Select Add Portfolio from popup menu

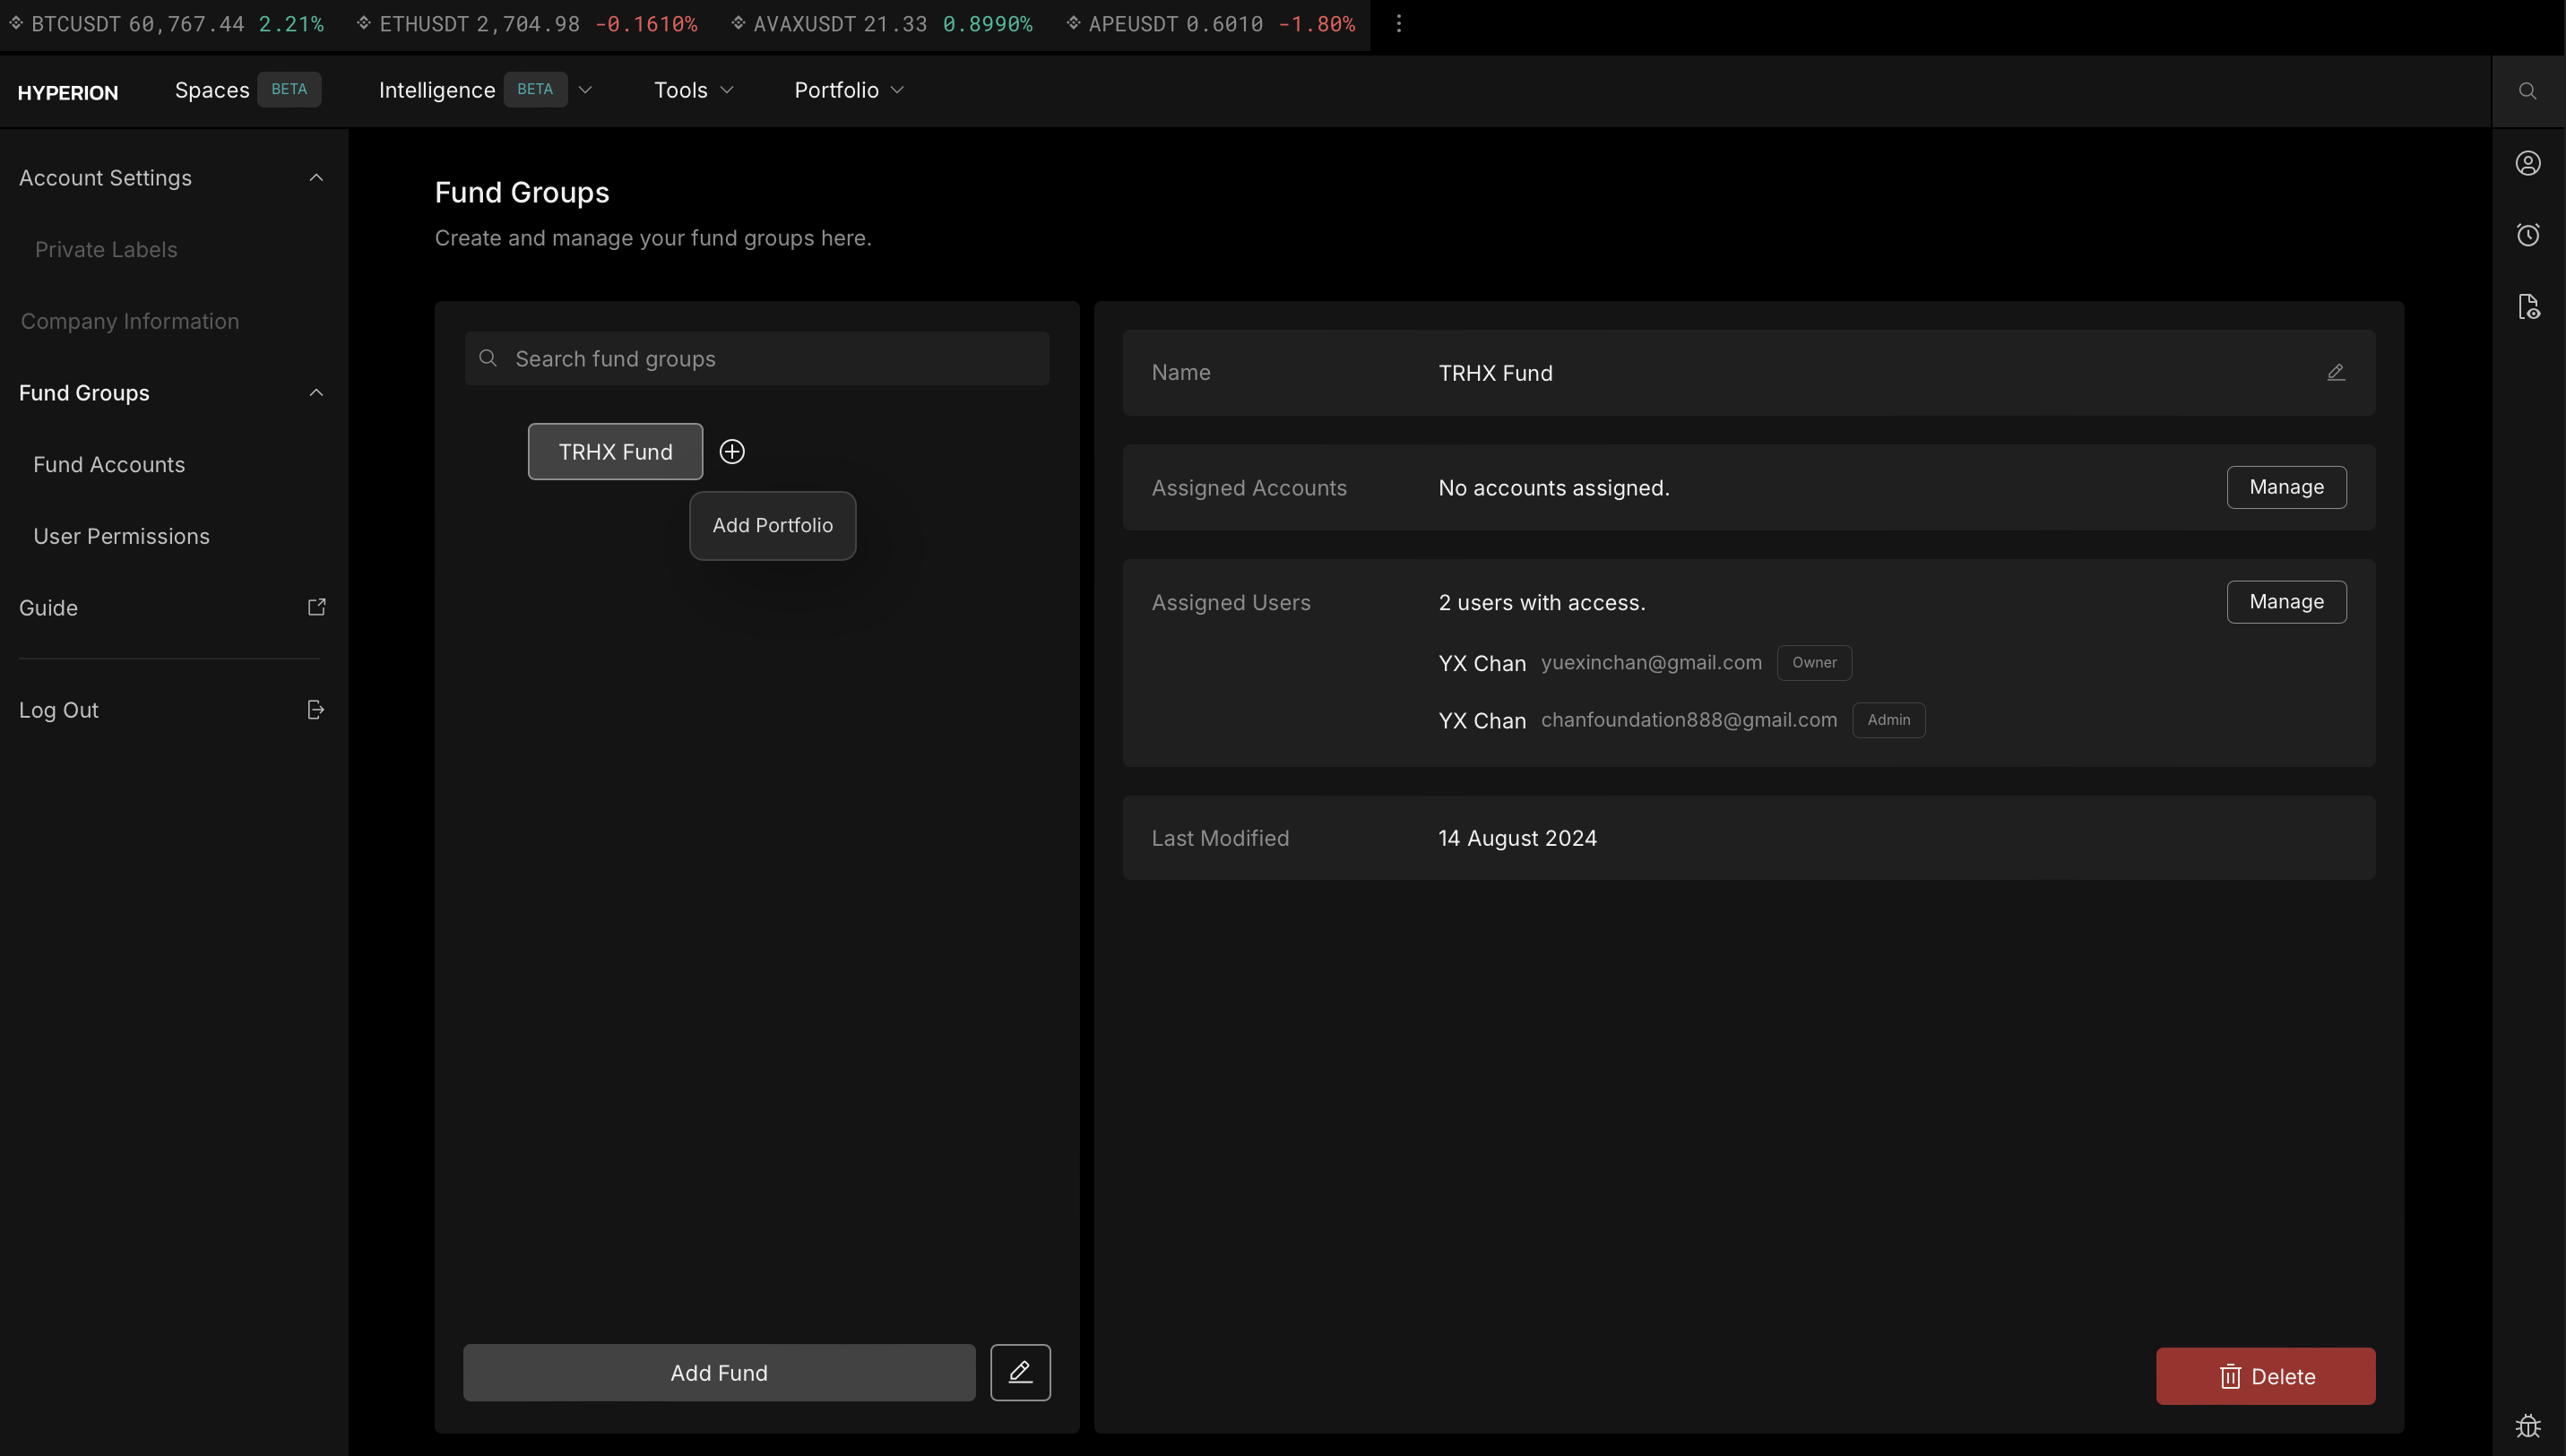point(772,526)
